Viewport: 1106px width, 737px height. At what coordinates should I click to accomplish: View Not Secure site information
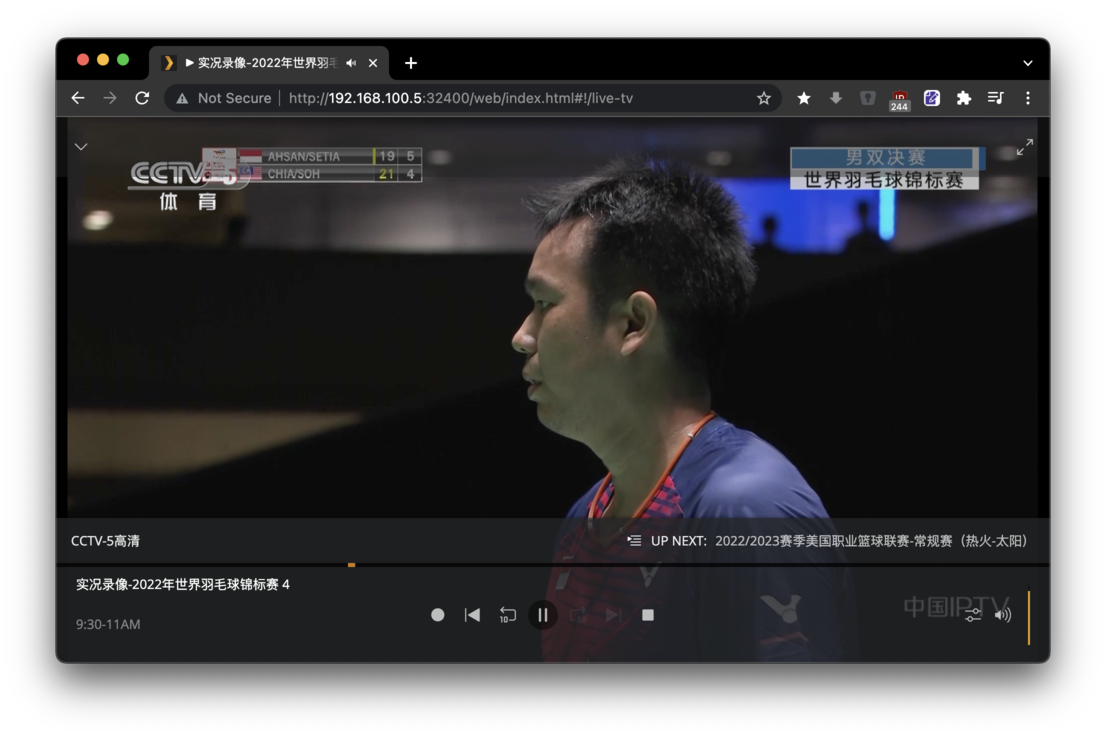coord(224,98)
